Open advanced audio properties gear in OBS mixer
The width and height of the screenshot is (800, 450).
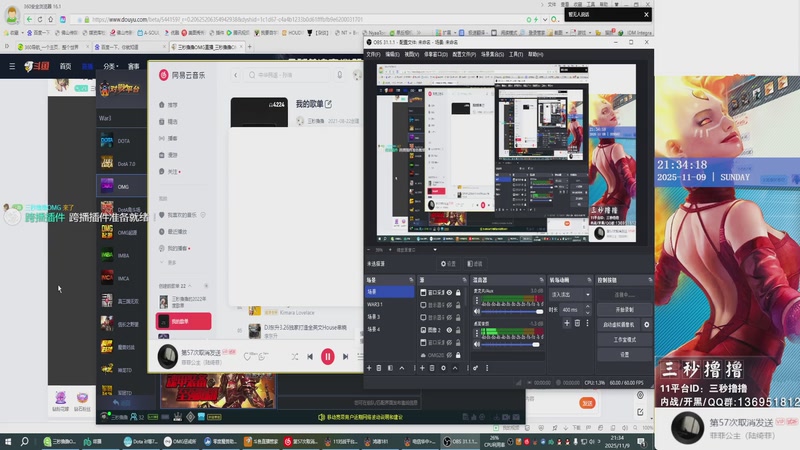point(476,368)
